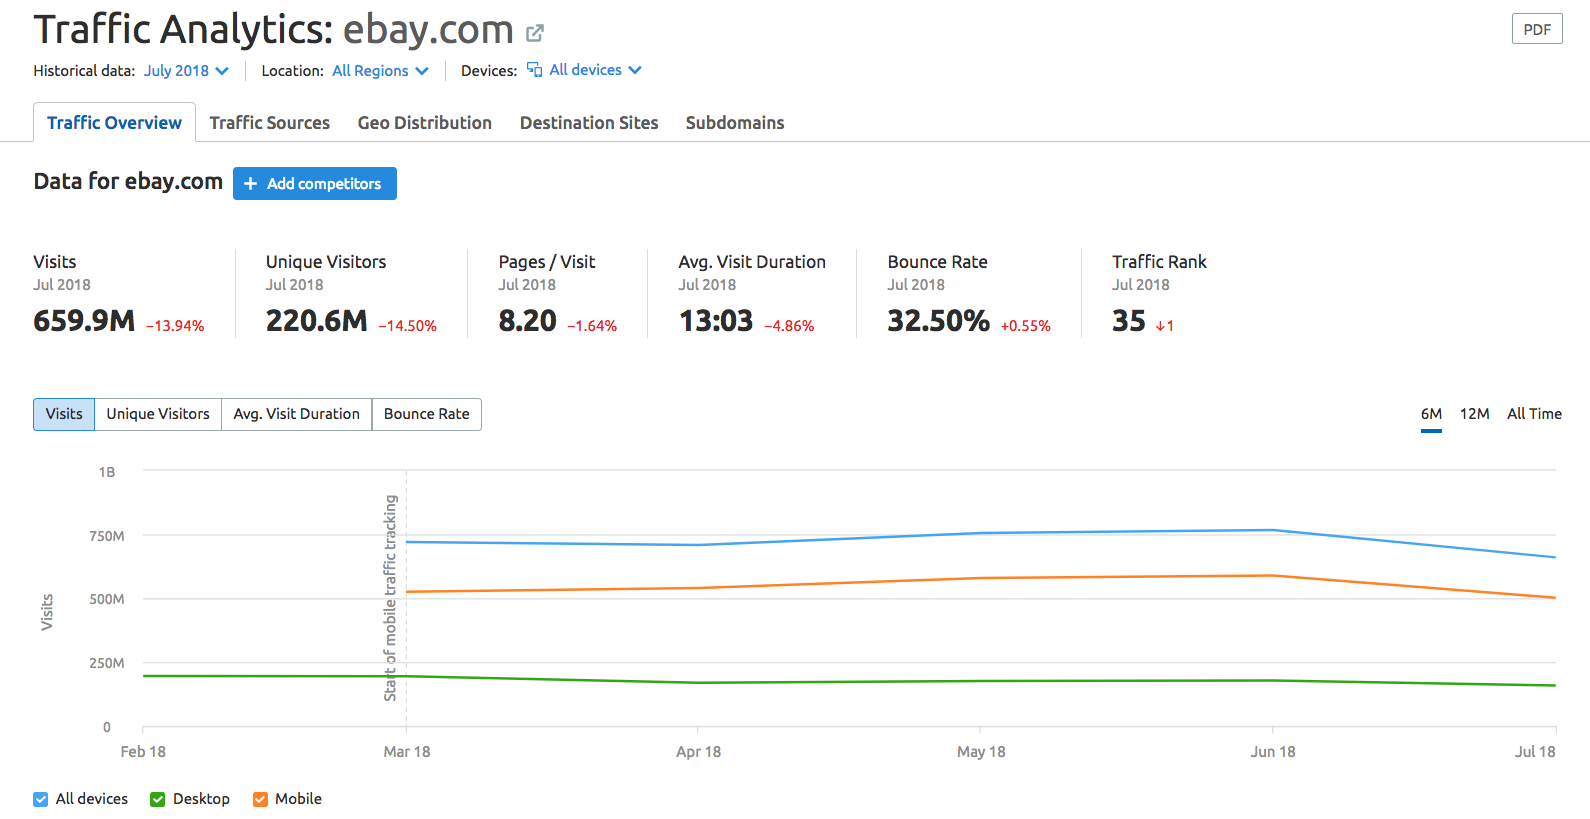Screen dimensions: 1590x819
Task: Go to the Destination Sites tab
Action: coord(589,123)
